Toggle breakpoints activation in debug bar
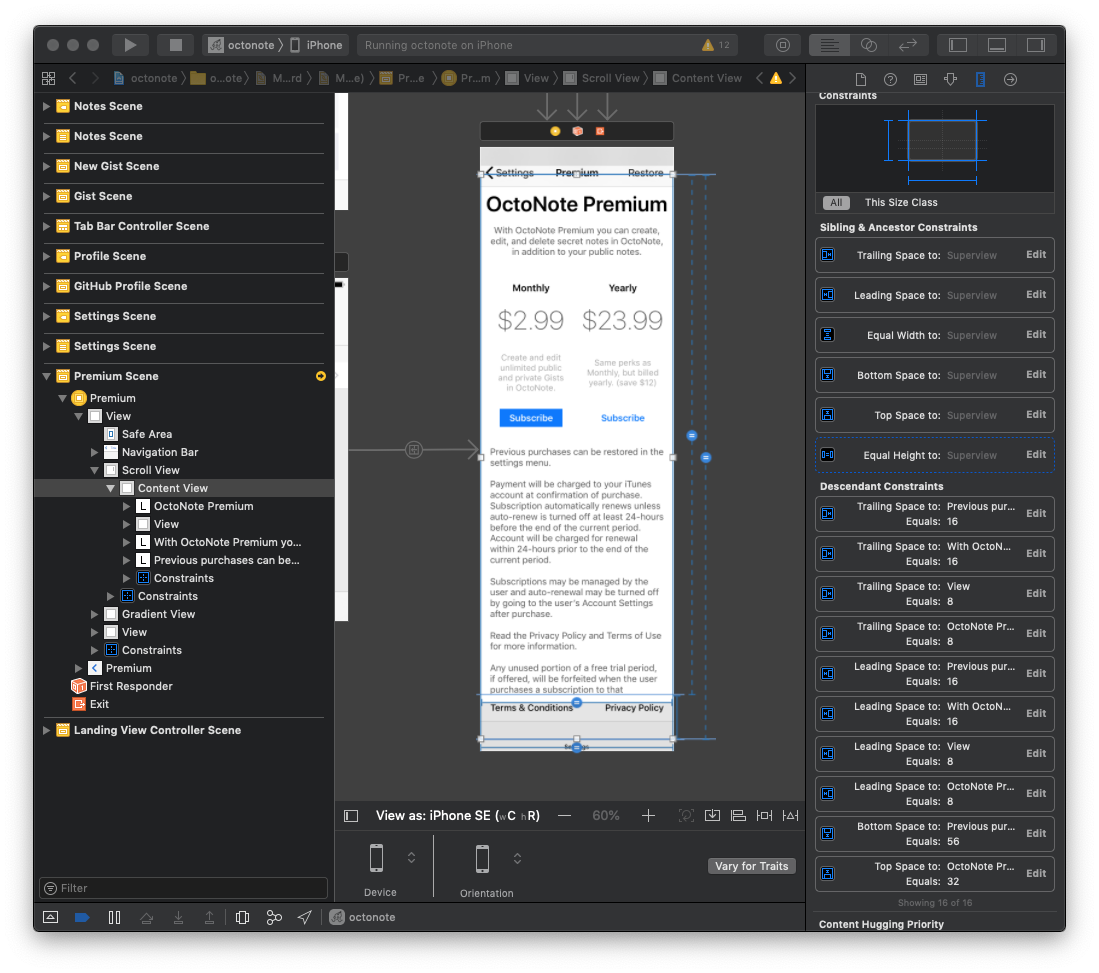 pyautogui.click(x=82, y=917)
